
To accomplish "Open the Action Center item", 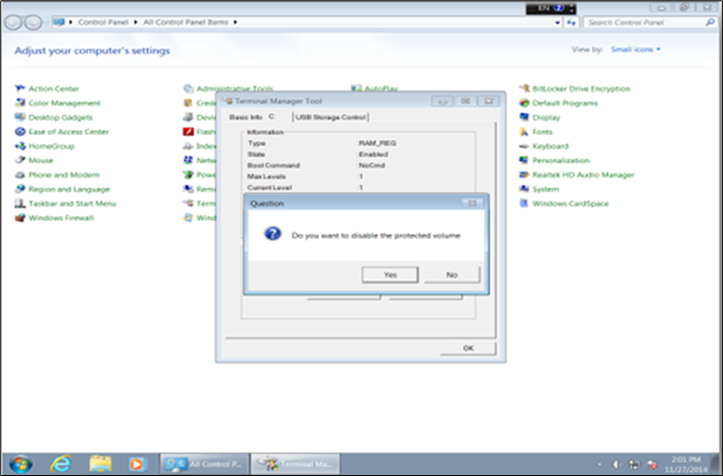I will coord(53,89).
